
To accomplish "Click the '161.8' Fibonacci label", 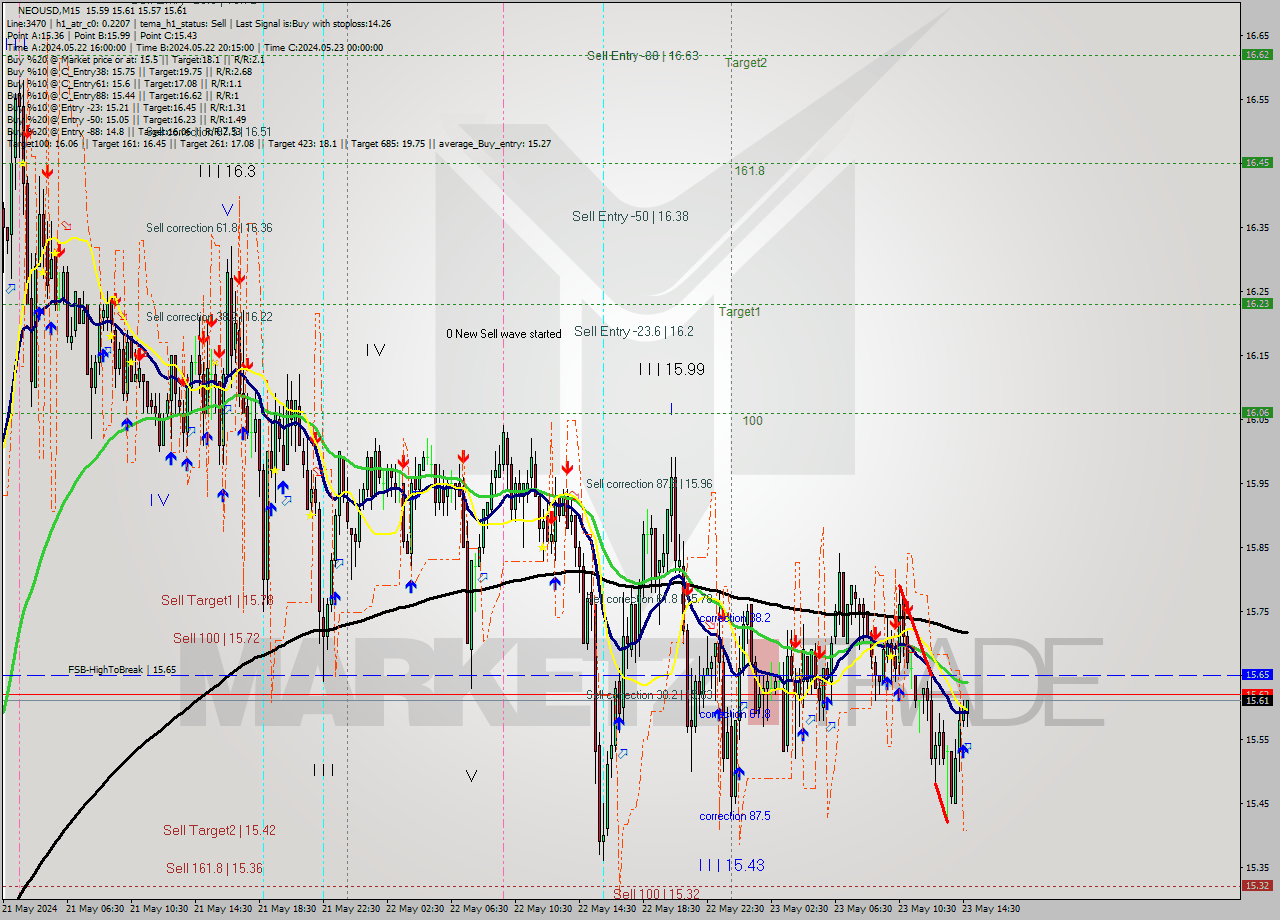I will click(x=749, y=171).
